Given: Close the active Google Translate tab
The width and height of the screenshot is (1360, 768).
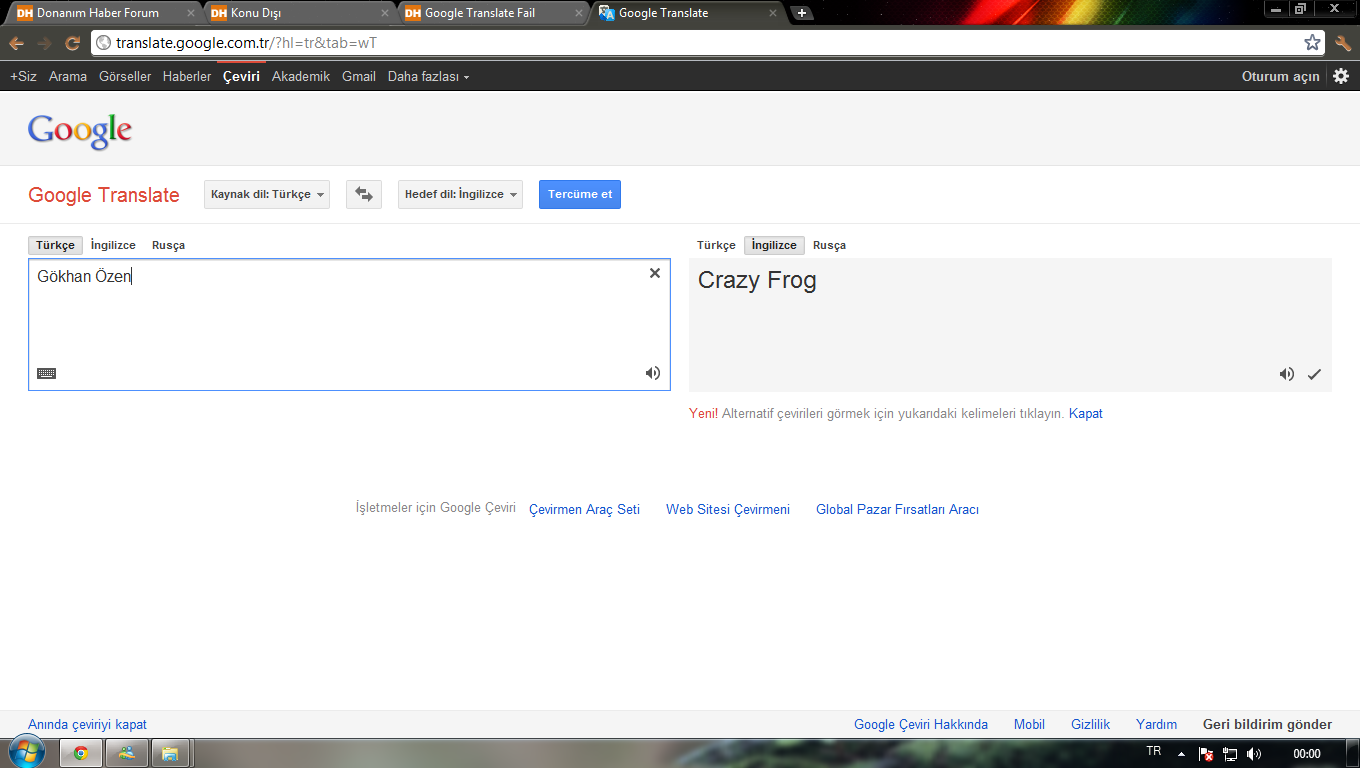Looking at the screenshot, I should (x=773, y=13).
